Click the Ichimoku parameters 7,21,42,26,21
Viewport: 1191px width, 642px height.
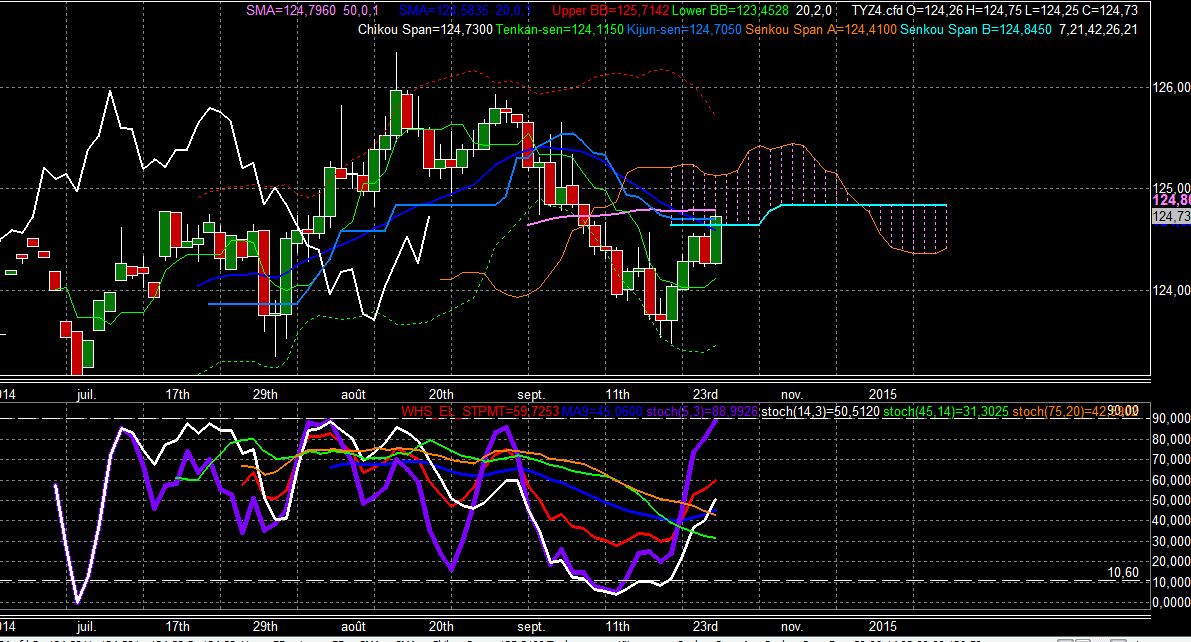(x=1098, y=30)
